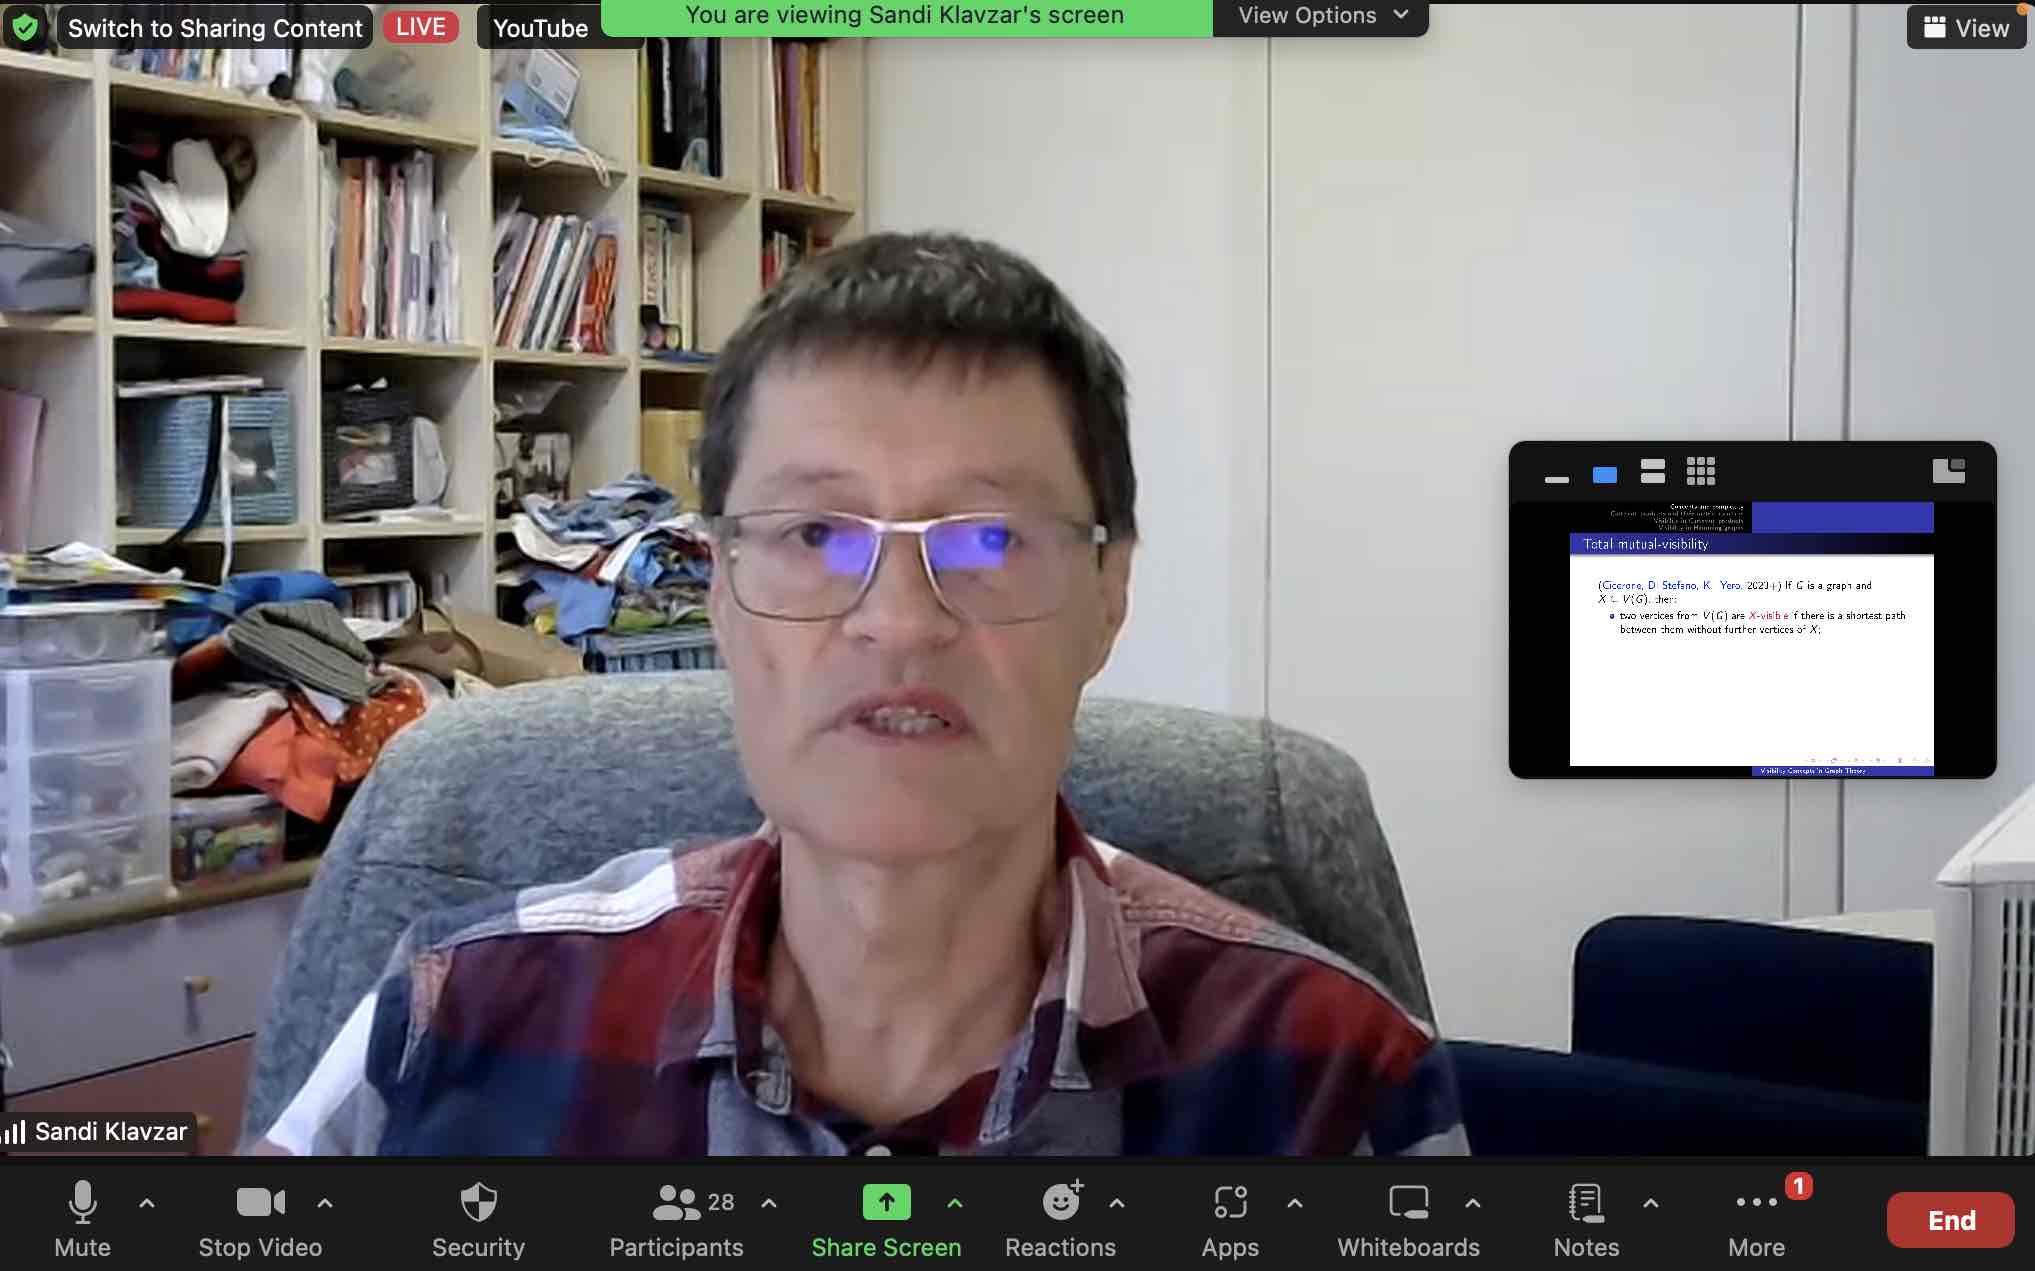
Task: Open the View menu top-right
Action: click(x=1966, y=27)
